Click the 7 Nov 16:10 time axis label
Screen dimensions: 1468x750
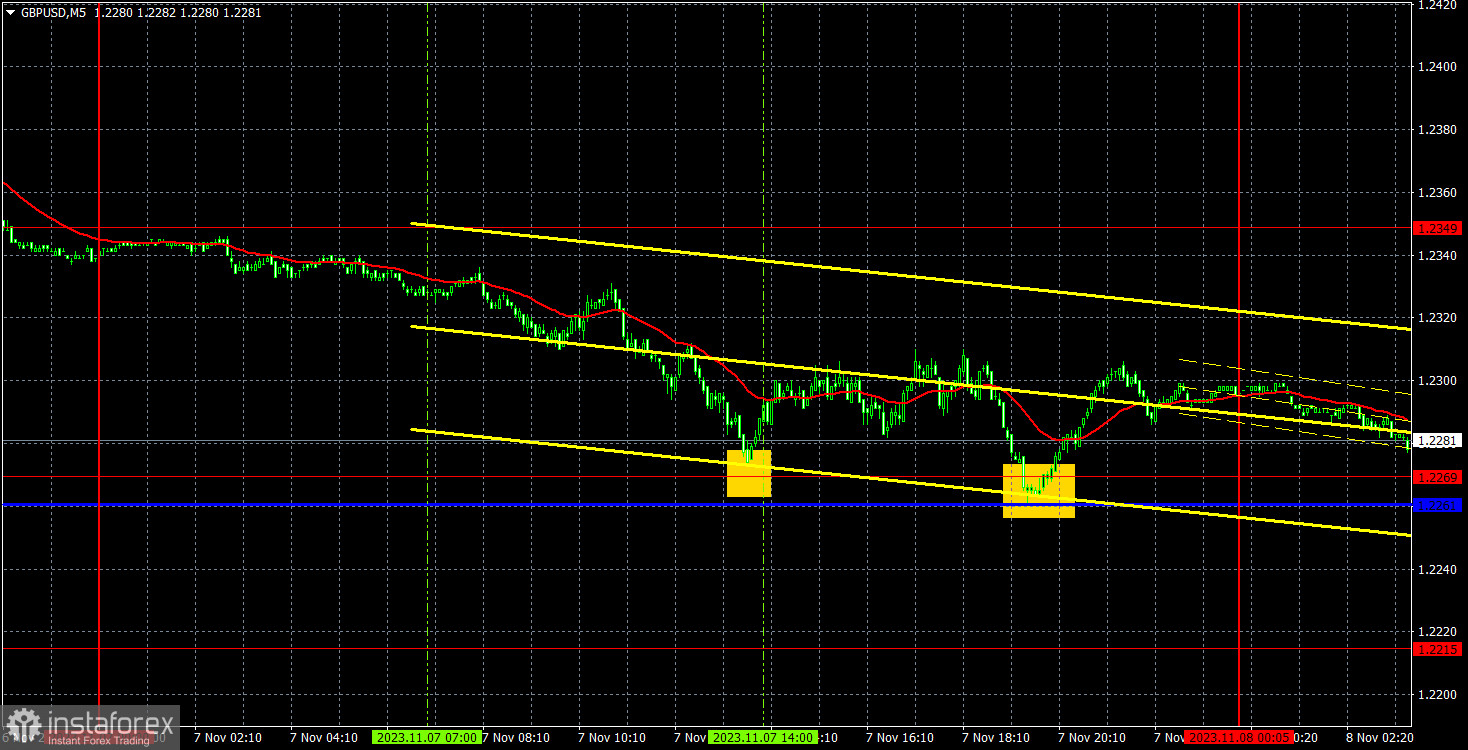(x=901, y=737)
